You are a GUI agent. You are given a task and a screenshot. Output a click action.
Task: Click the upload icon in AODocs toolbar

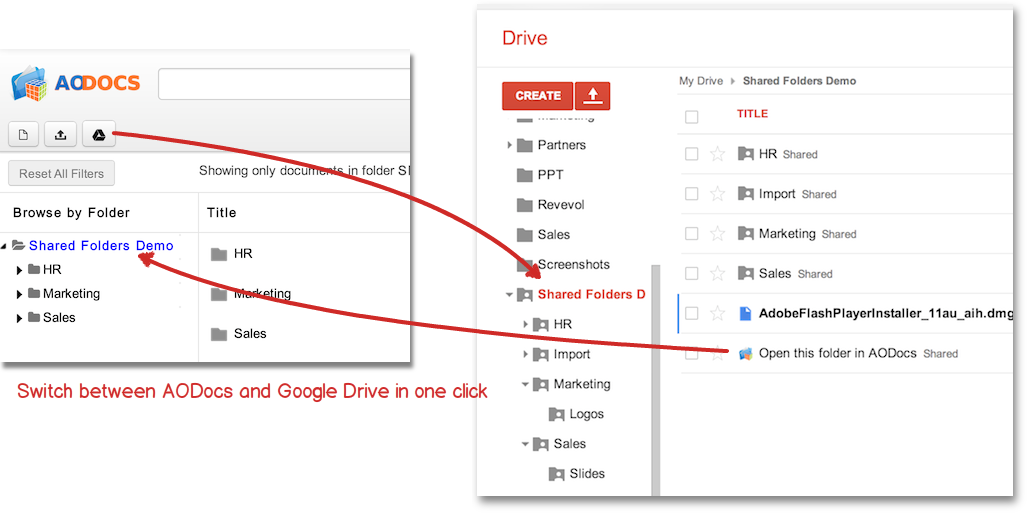pyautogui.click(x=61, y=135)
